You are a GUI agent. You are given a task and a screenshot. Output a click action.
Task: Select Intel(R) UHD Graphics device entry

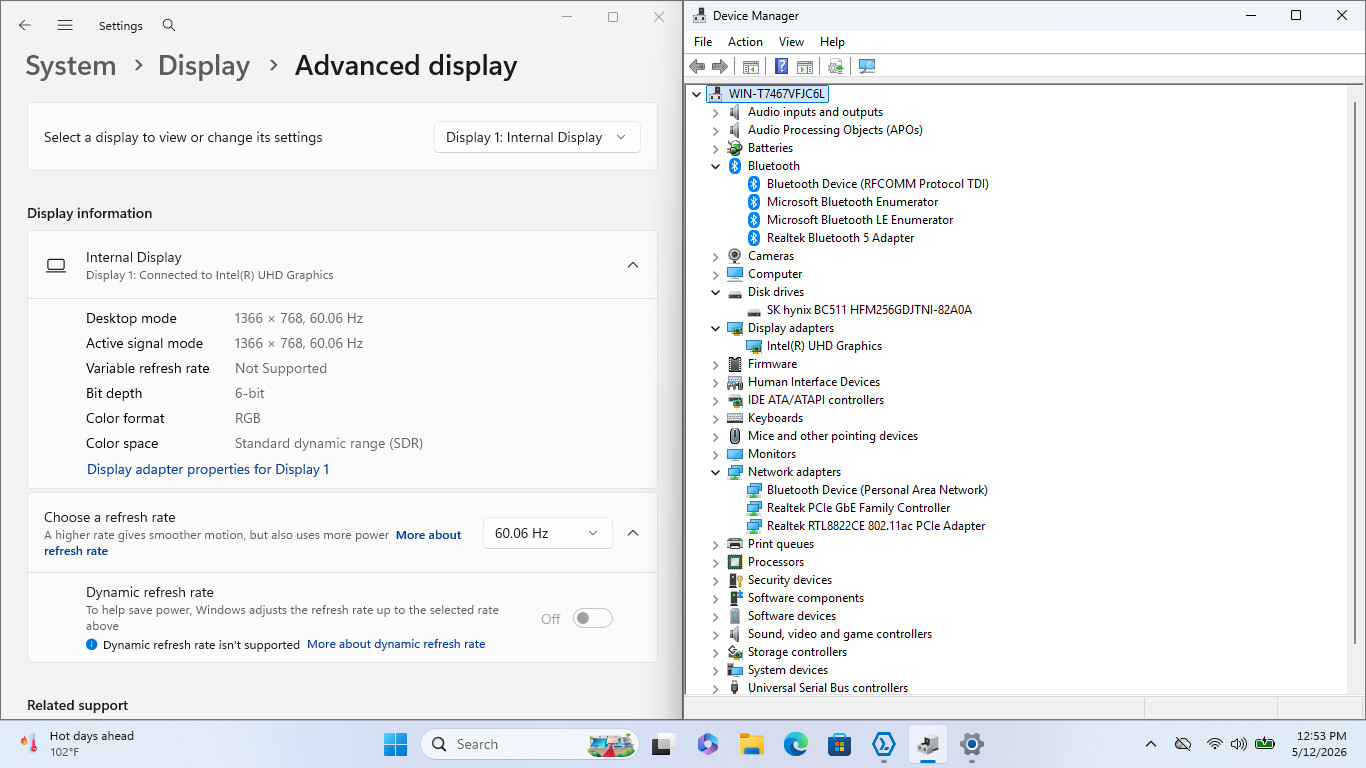[824, 346]
